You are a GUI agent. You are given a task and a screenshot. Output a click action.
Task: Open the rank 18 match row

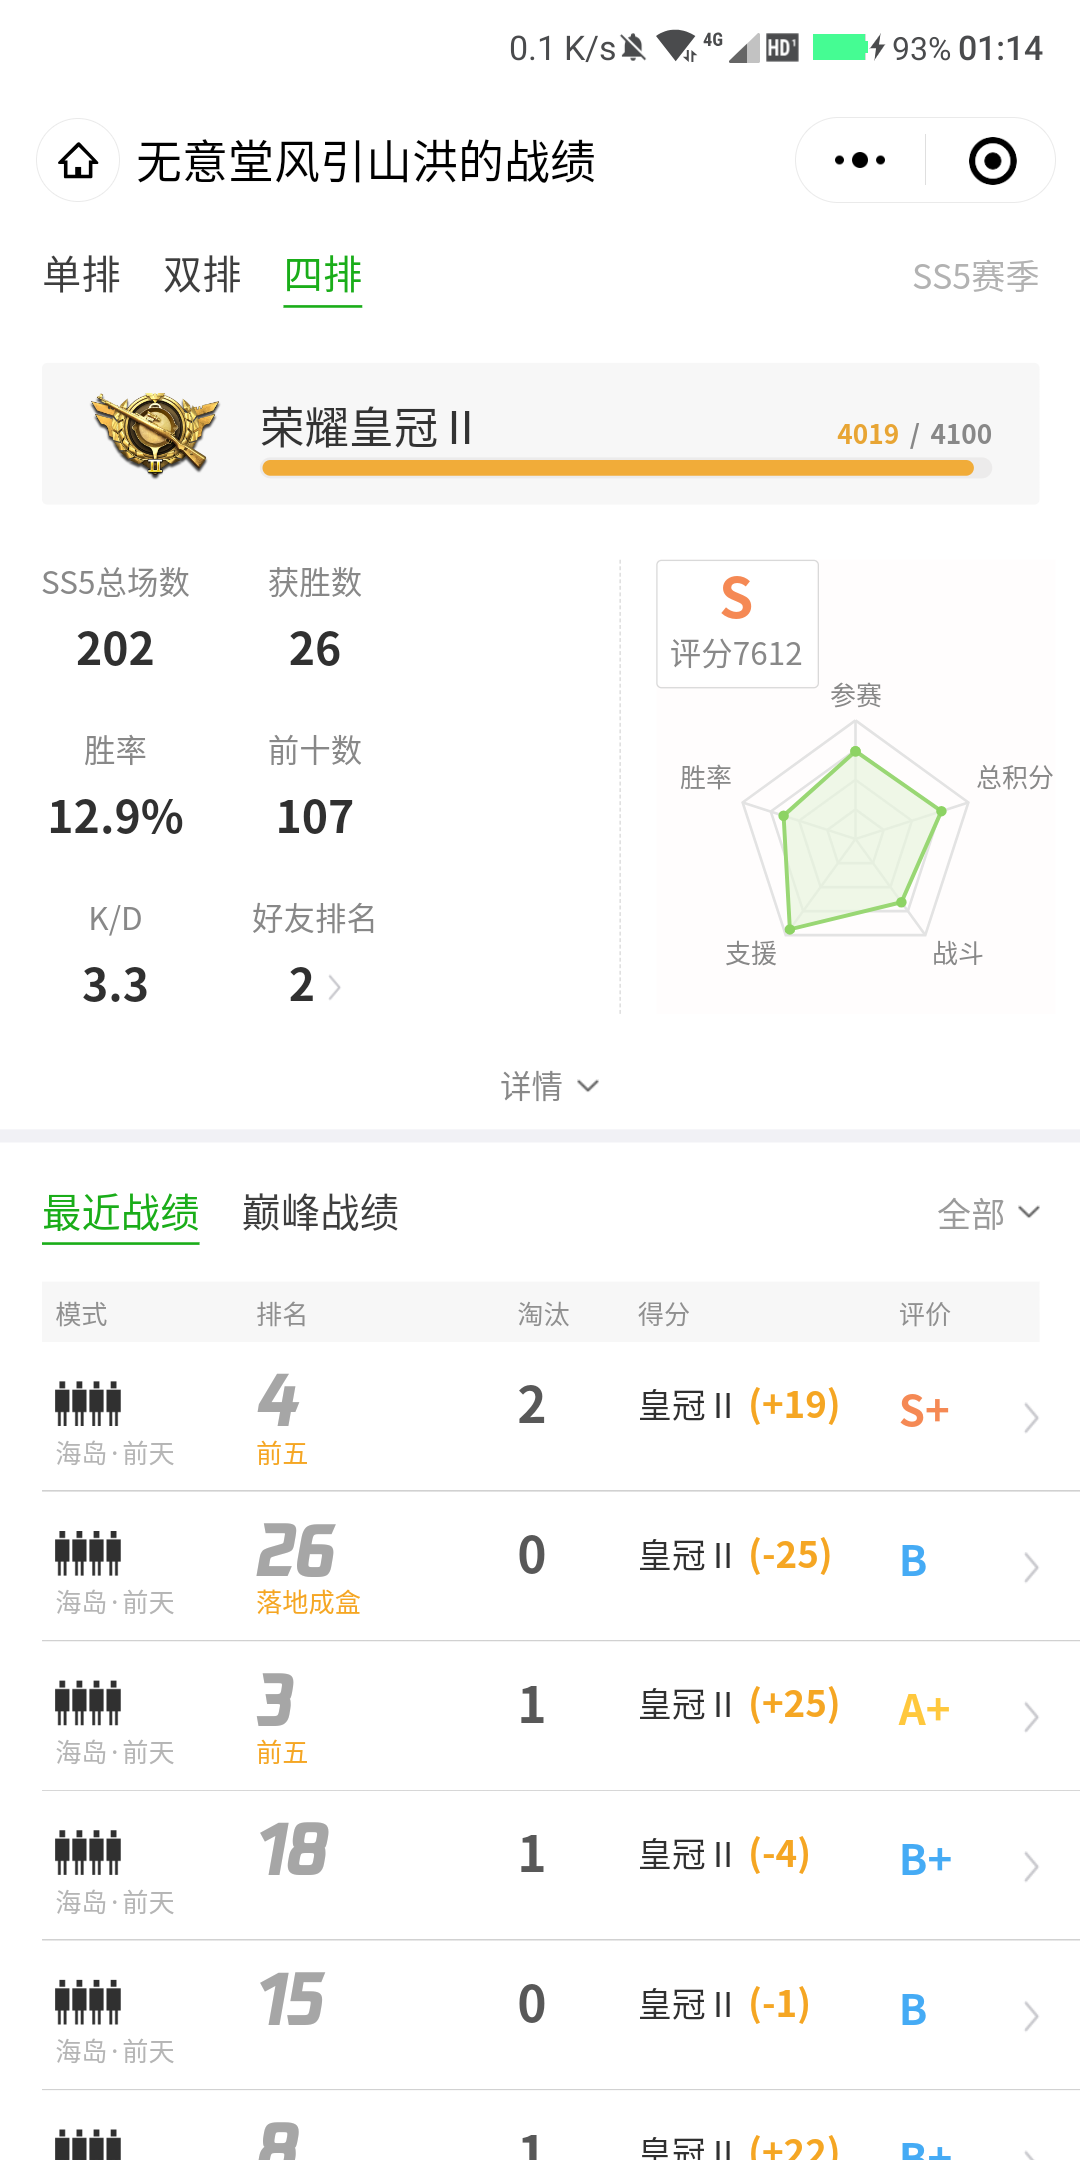pyautogui.click(x=540, y=1865)
